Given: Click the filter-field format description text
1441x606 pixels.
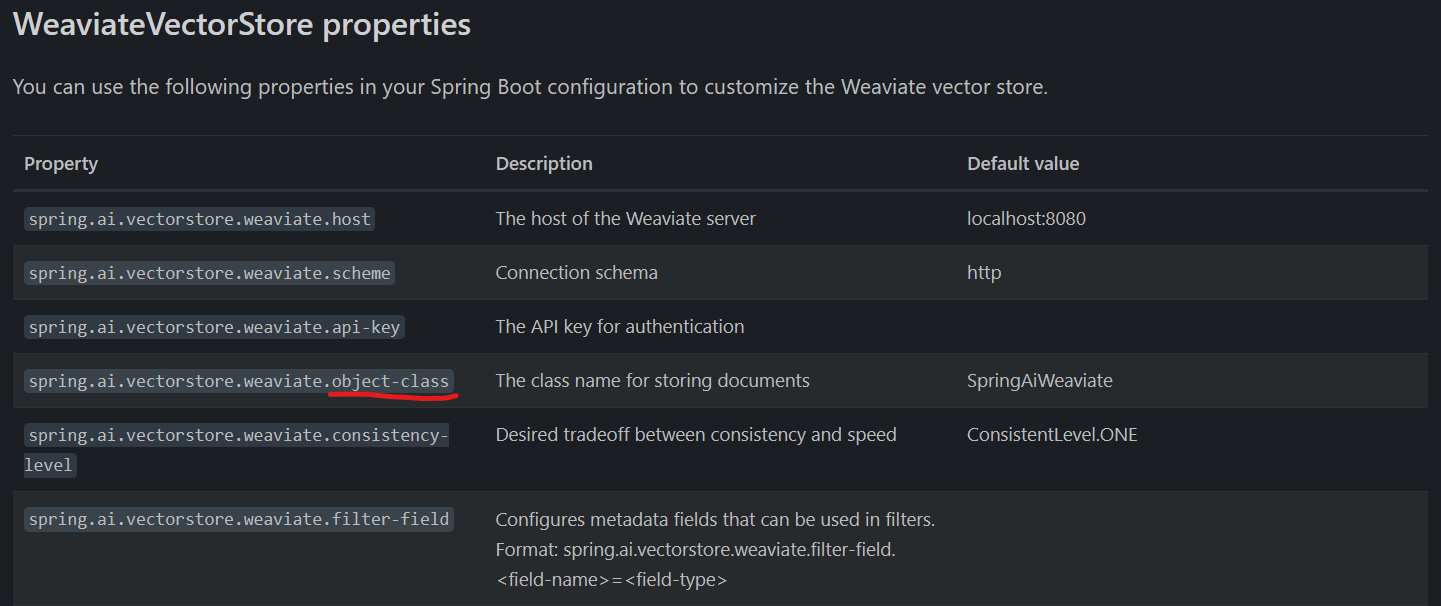Looking at the screenshot, I should (x=716, y=549).
